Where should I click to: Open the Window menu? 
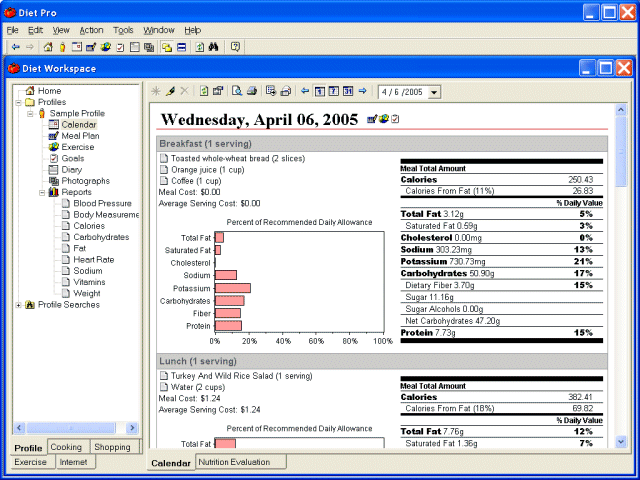pos(159,30)
